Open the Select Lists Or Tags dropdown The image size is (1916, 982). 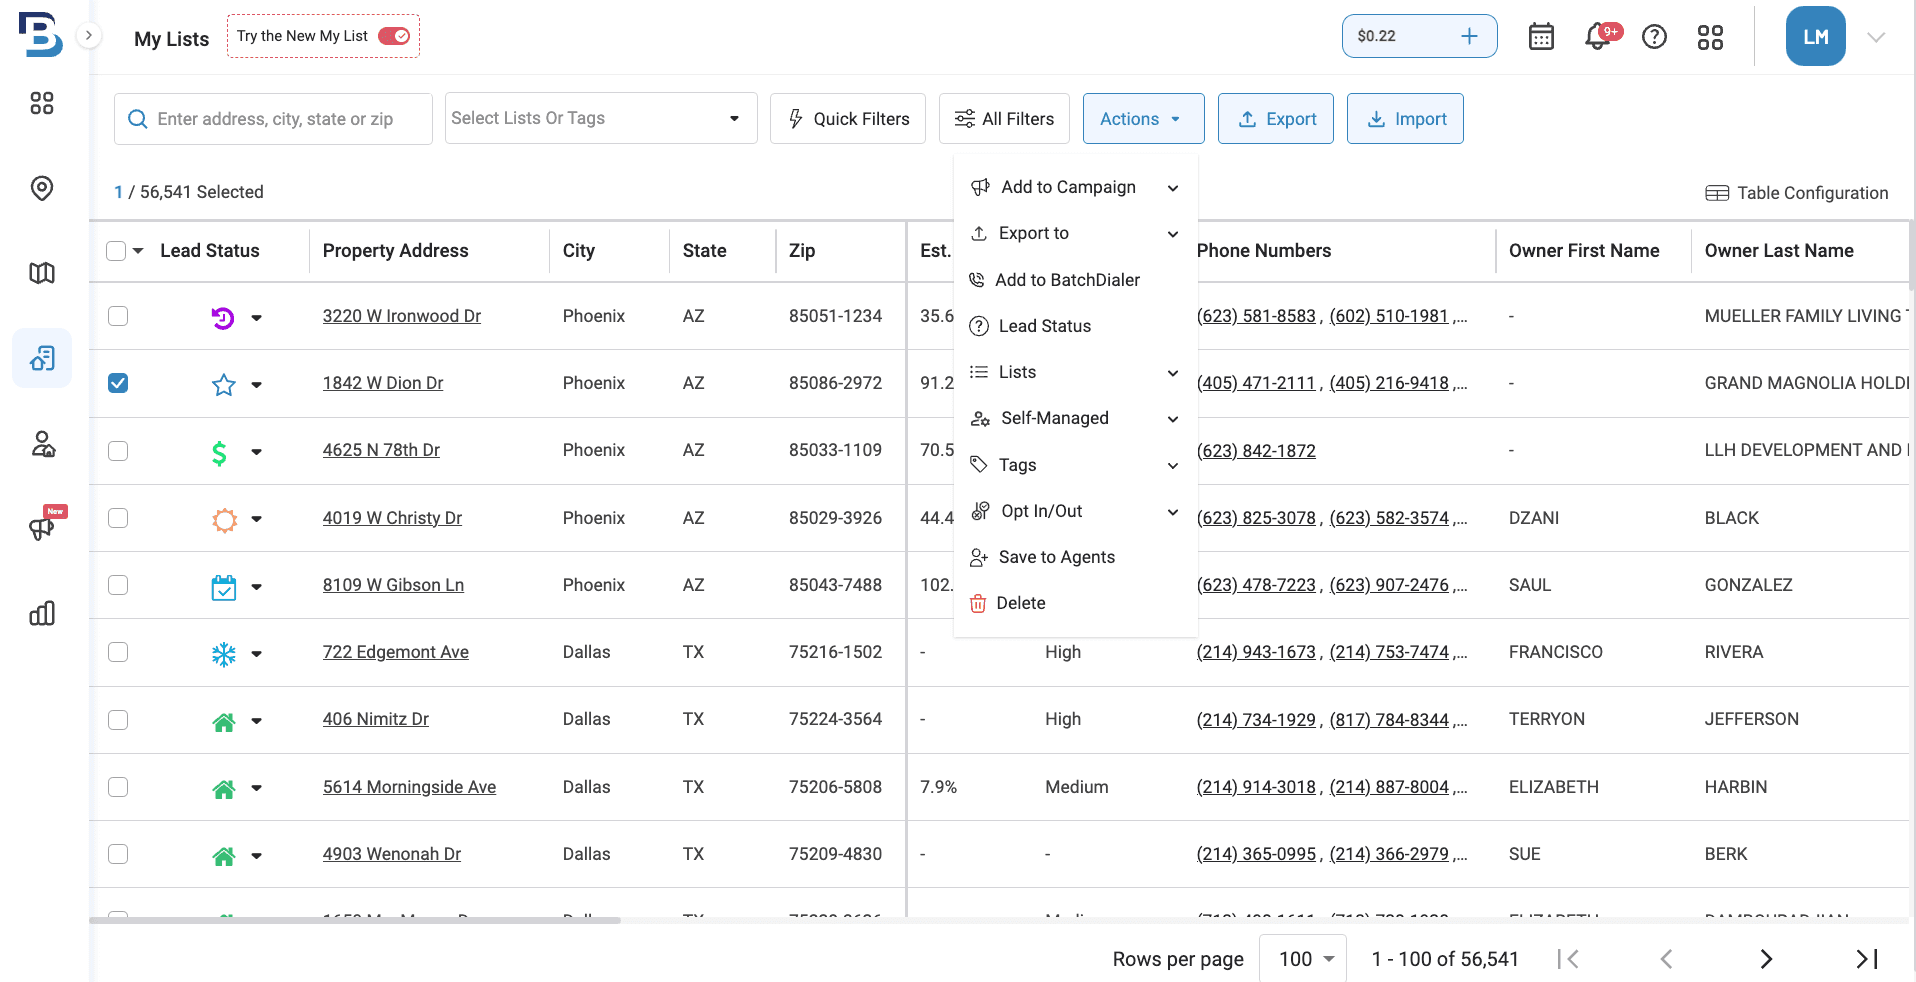(600, 118)
